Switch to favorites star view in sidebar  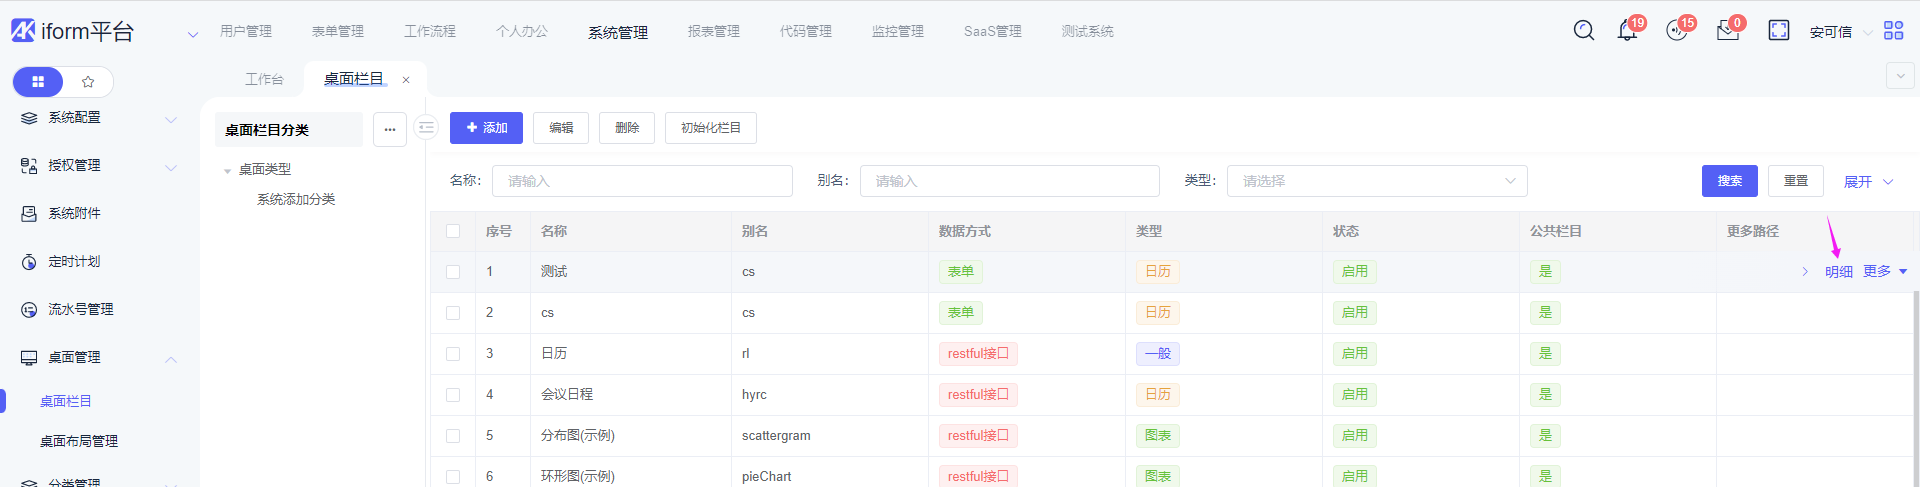88,82
